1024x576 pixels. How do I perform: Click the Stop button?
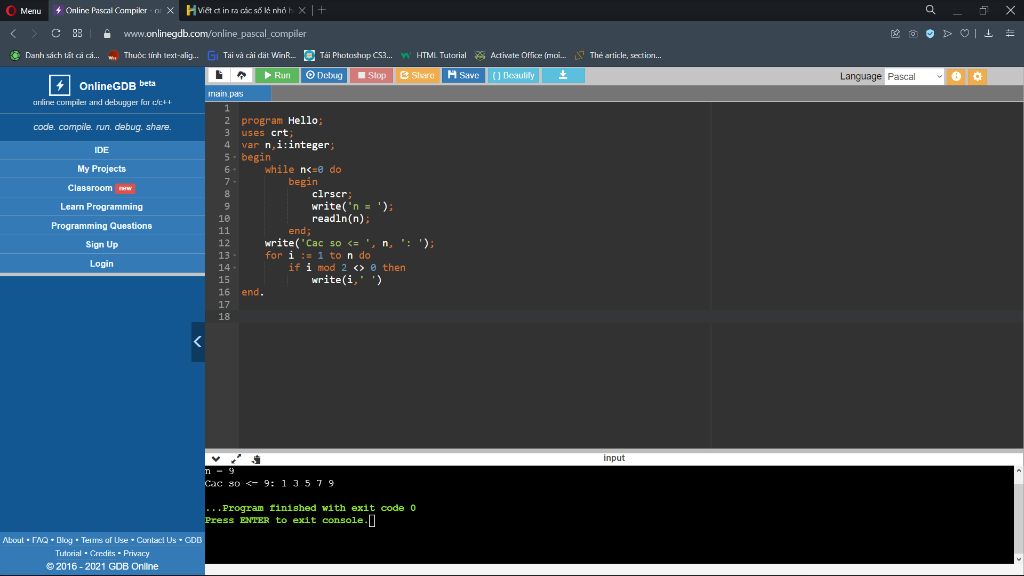tap(372, 76)
